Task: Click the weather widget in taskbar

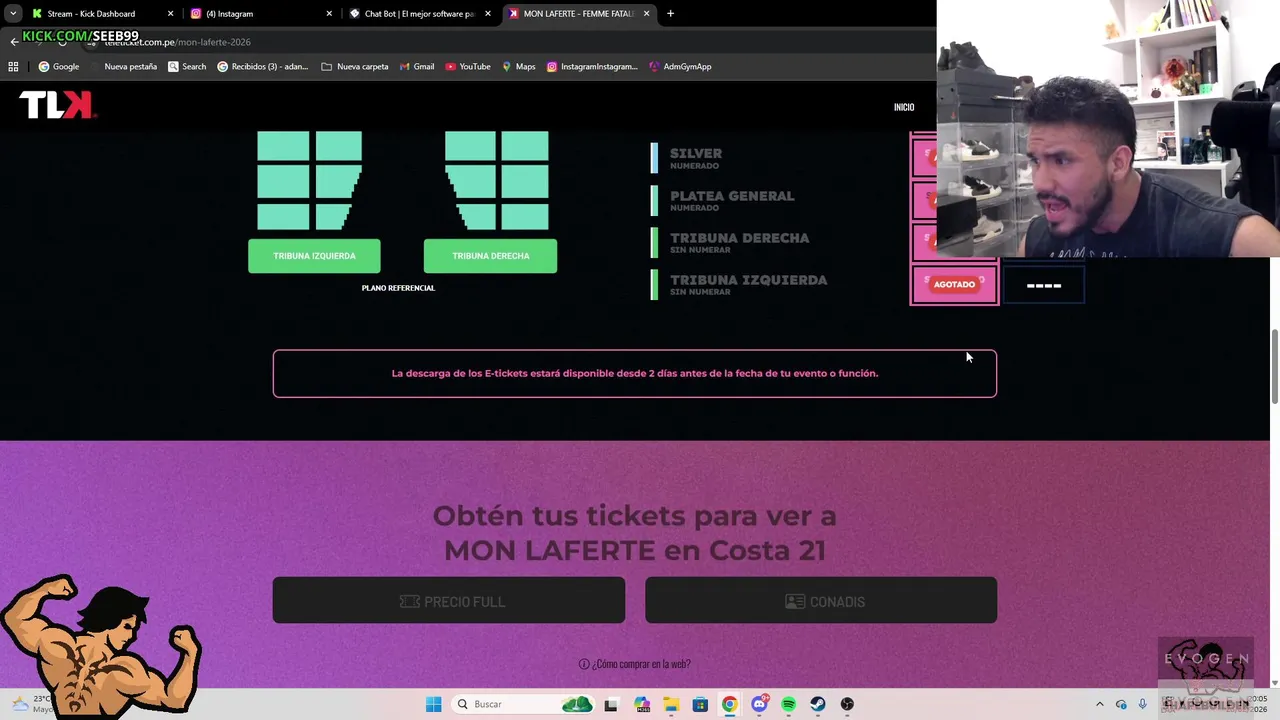Action: 30,704
